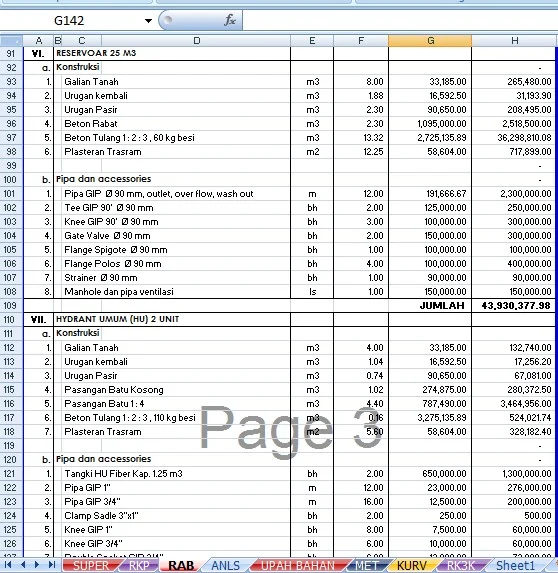Open the Name Box dropdown arrow
Screen dimensions: 558x573
point(148,21)
